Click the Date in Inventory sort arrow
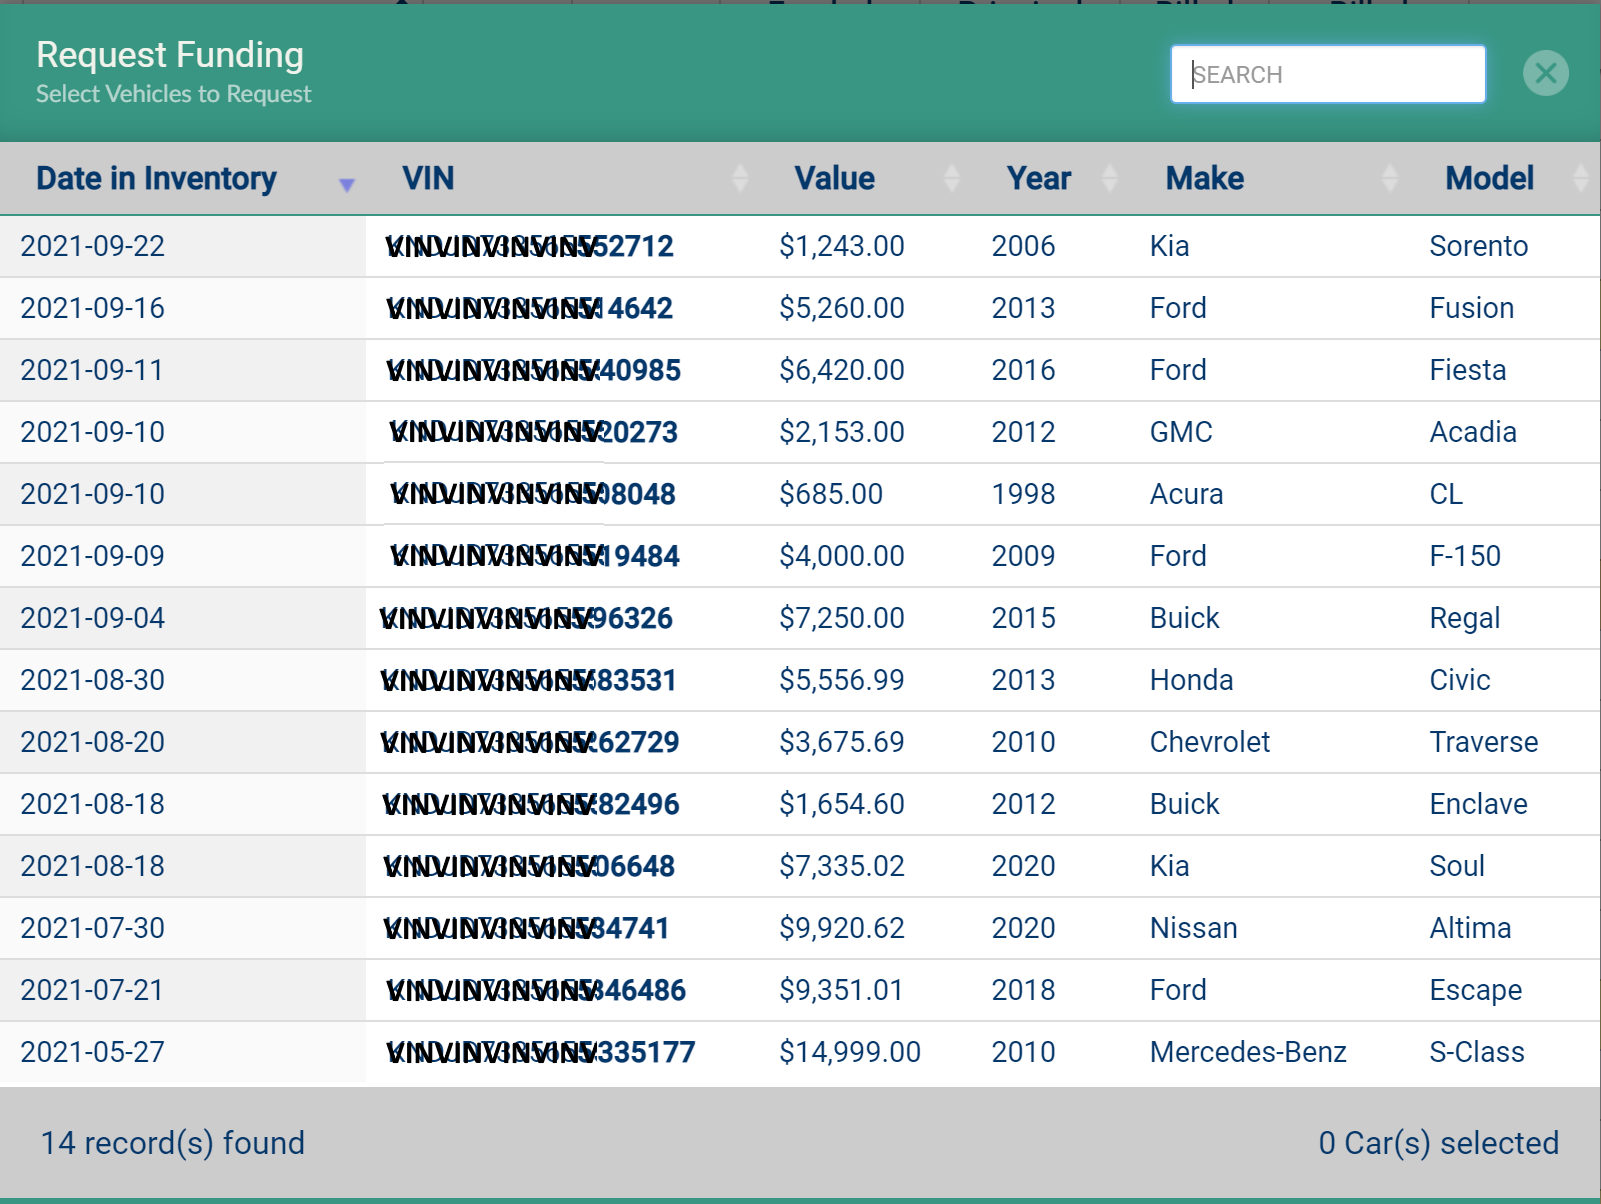 [x=346, y=184]
